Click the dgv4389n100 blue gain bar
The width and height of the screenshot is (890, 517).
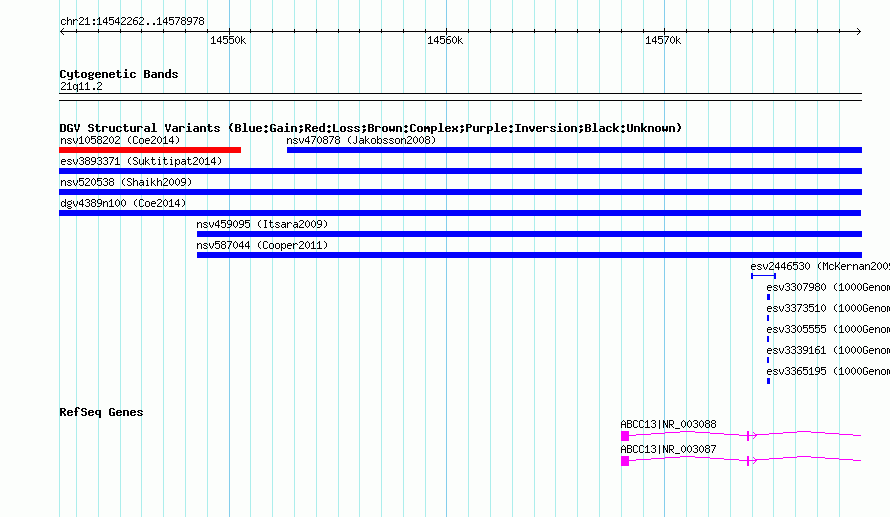[460, 213]
